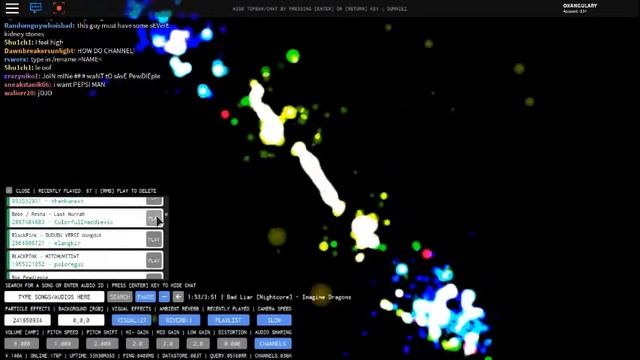
Task: Play BlackPink DUDUDU track
Action: point(154,240)
